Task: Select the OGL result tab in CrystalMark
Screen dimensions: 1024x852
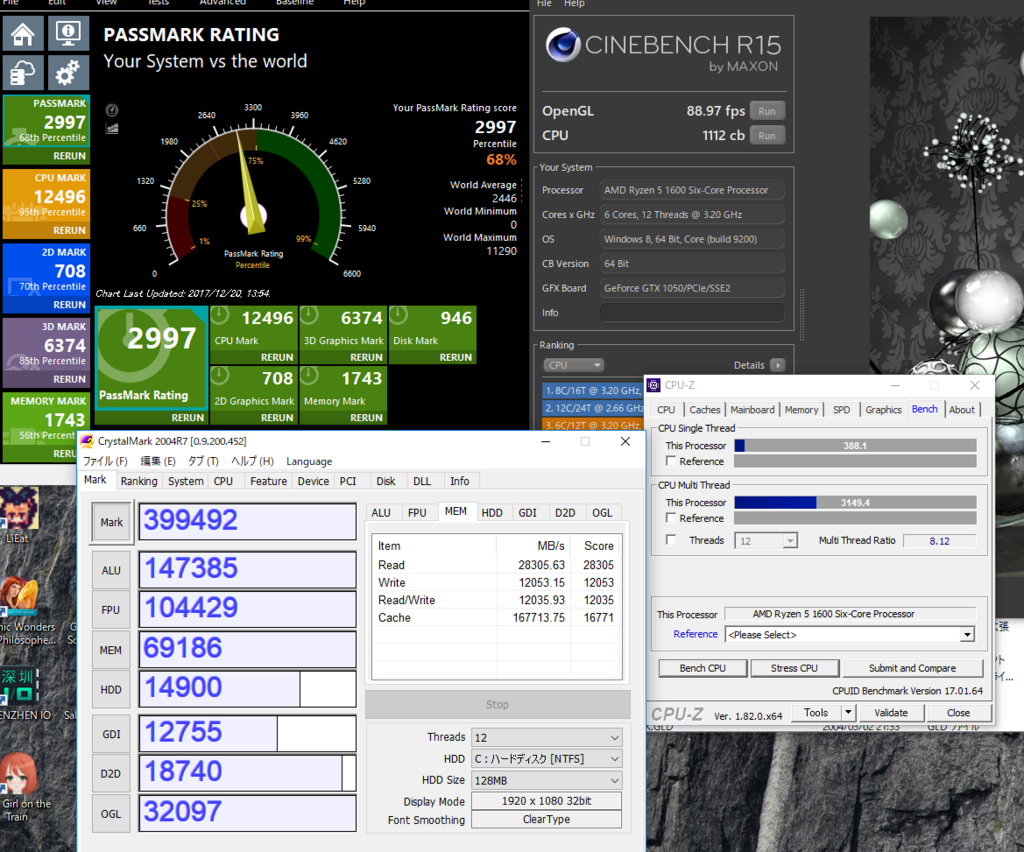Action: point(602,513)
